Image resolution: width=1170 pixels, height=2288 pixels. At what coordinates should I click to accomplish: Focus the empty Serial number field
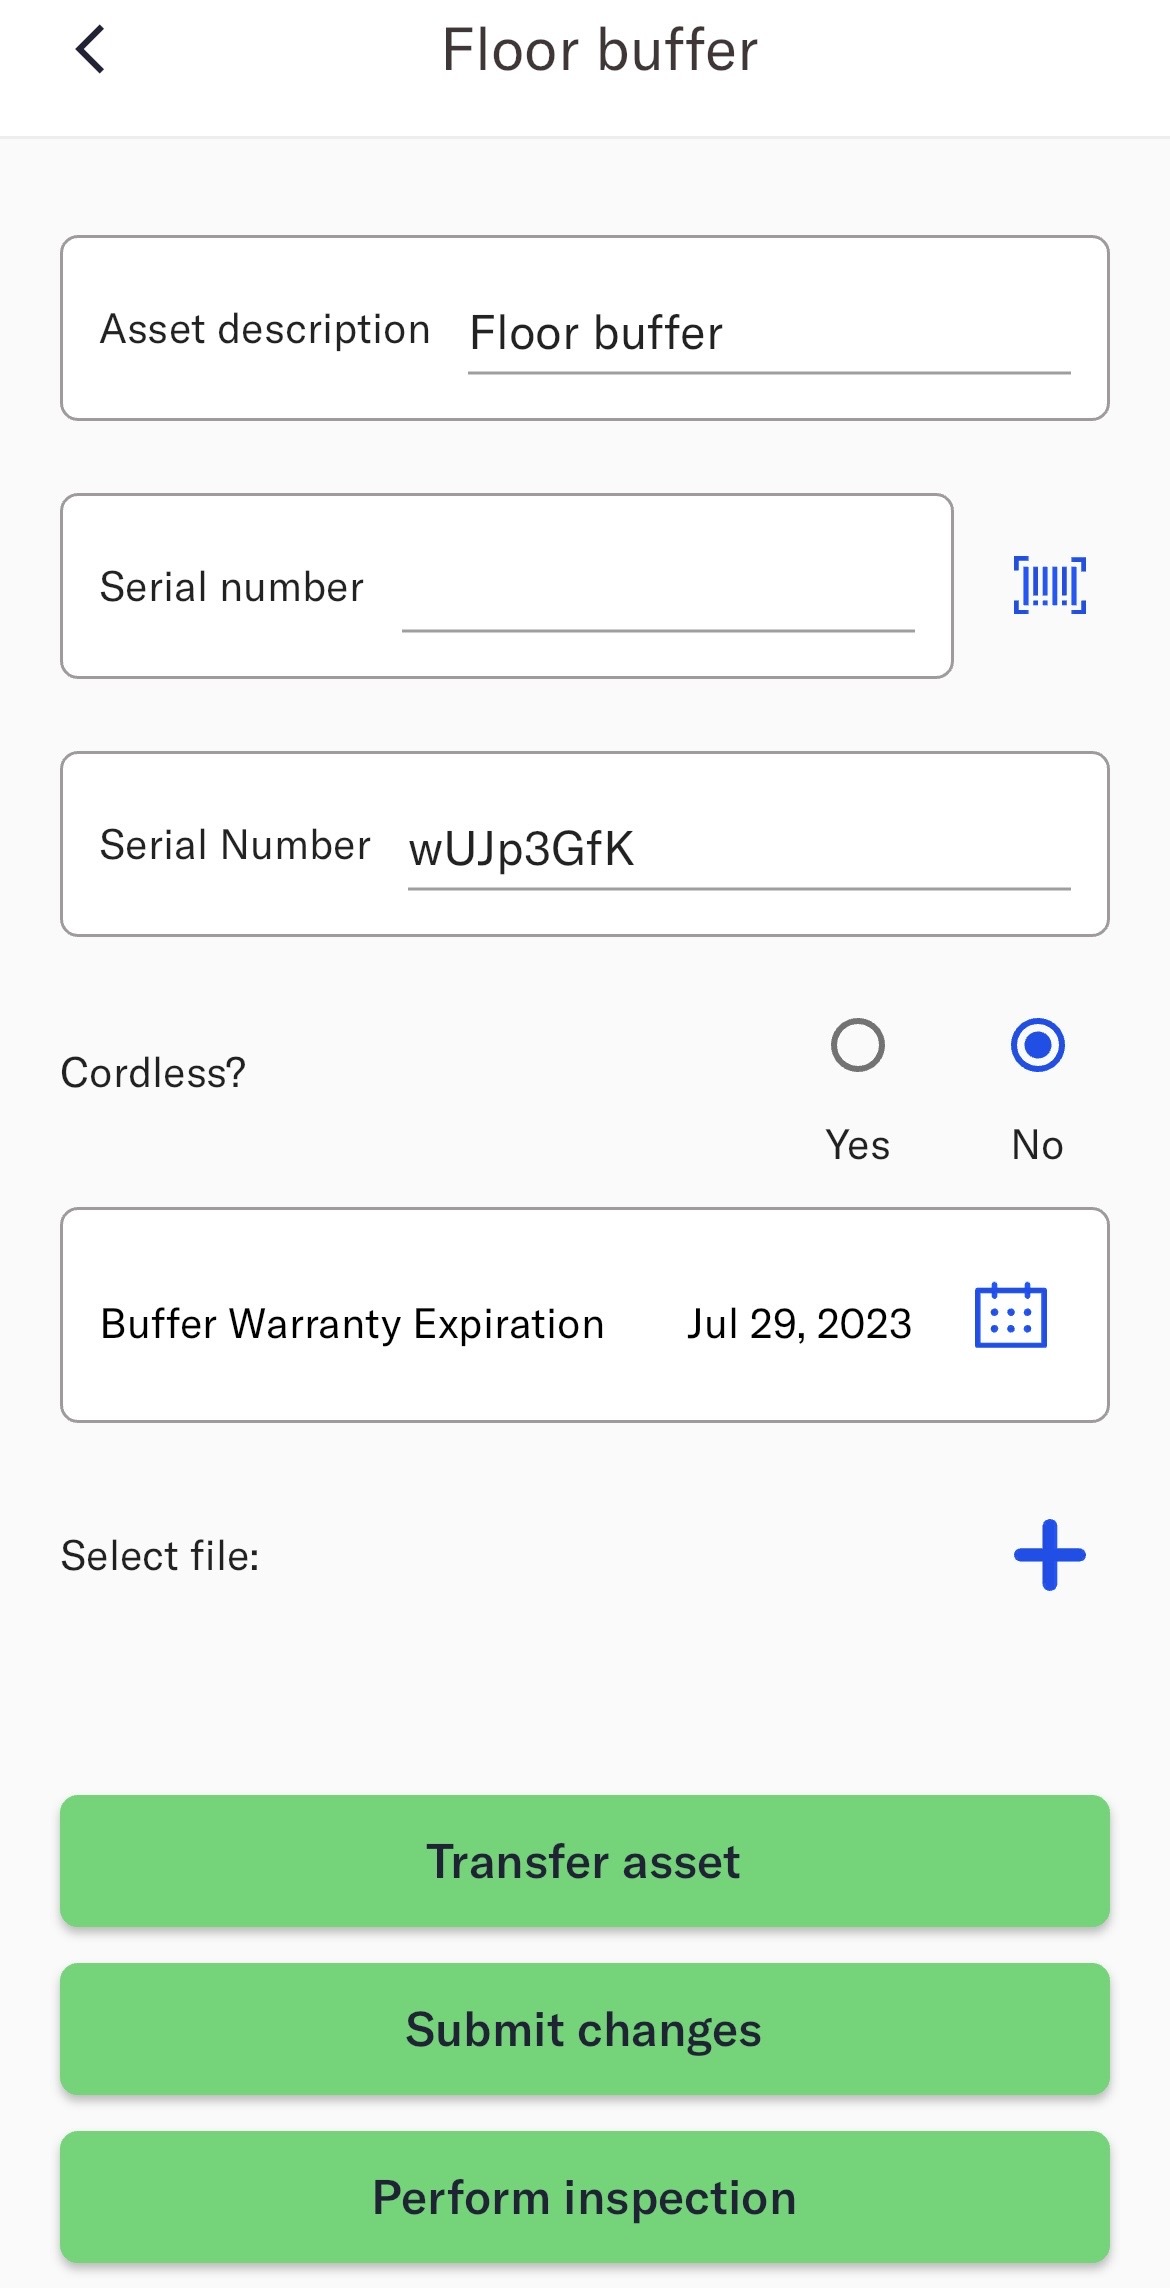coord(657,592)
